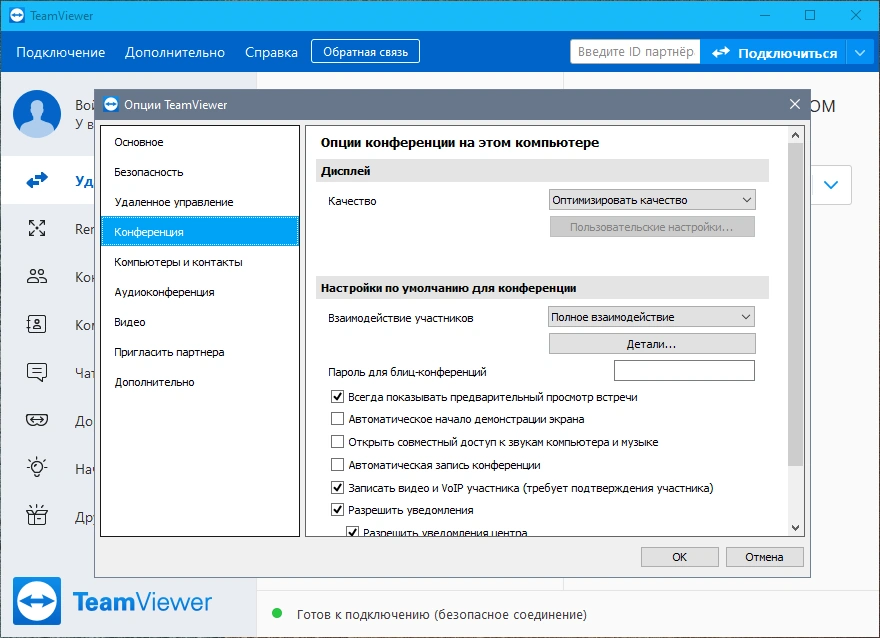Viewport: 880px width, 638px height.
Task: Open the Справка menu
Action: coord(271,52)
